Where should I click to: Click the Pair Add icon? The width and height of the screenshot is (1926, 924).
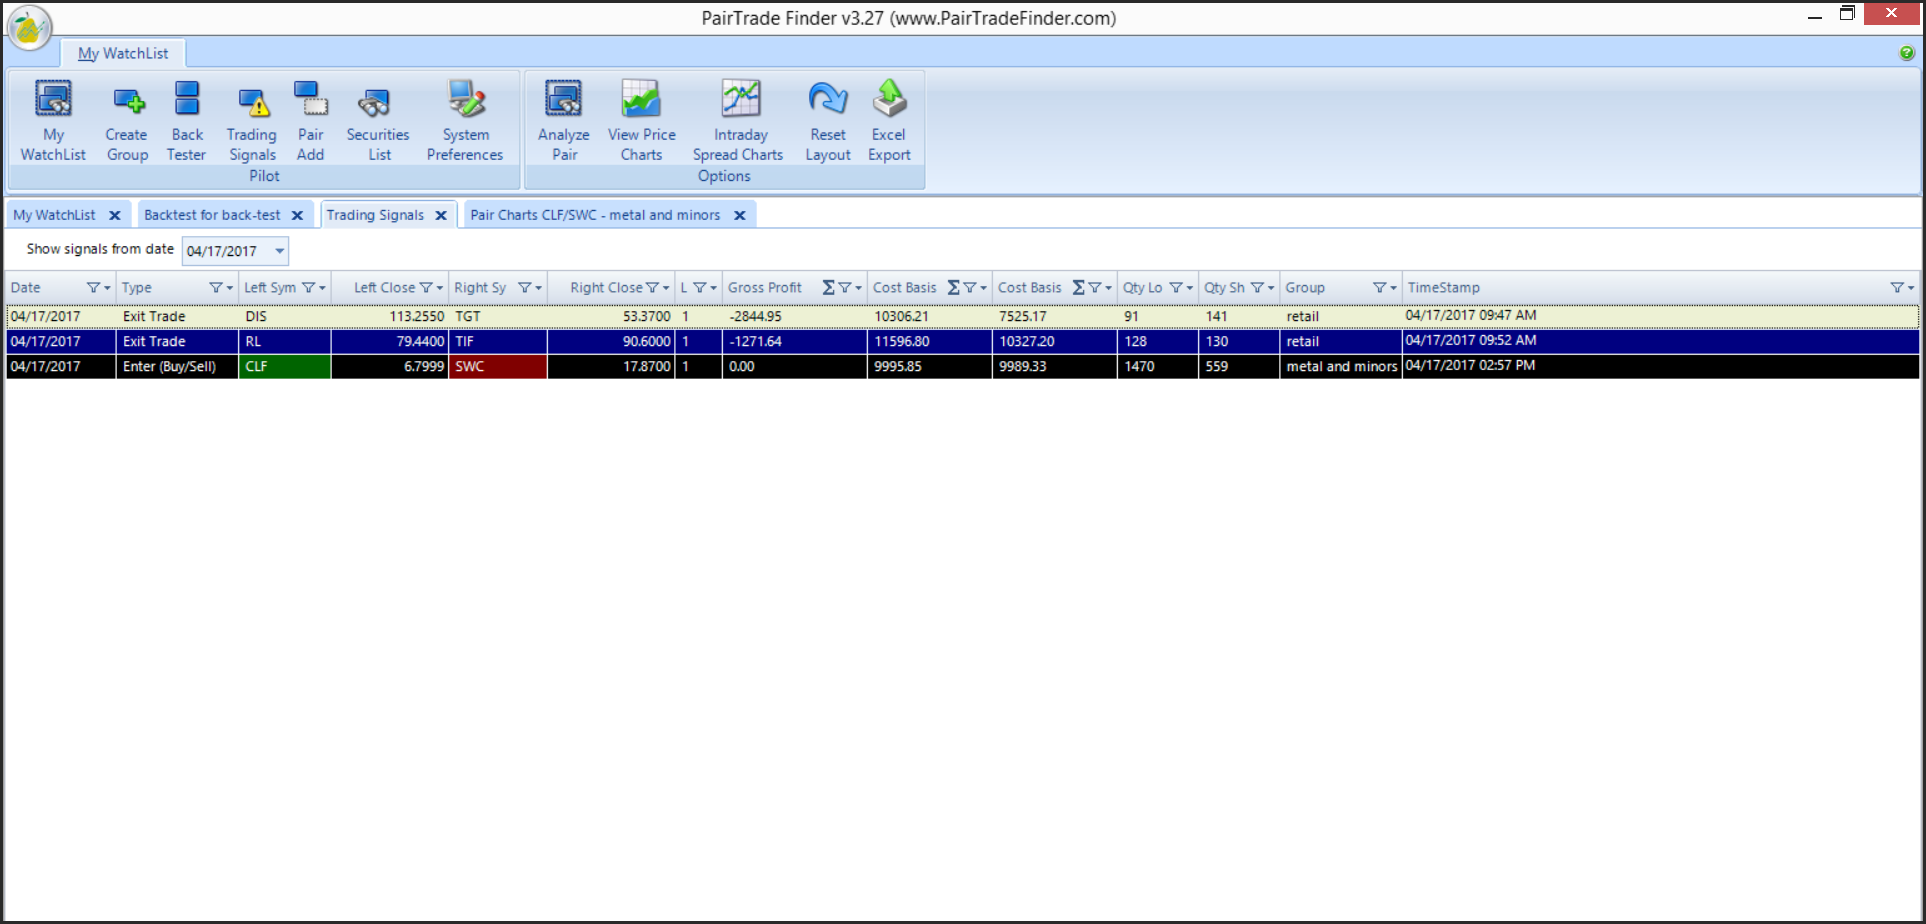point(310,120)
